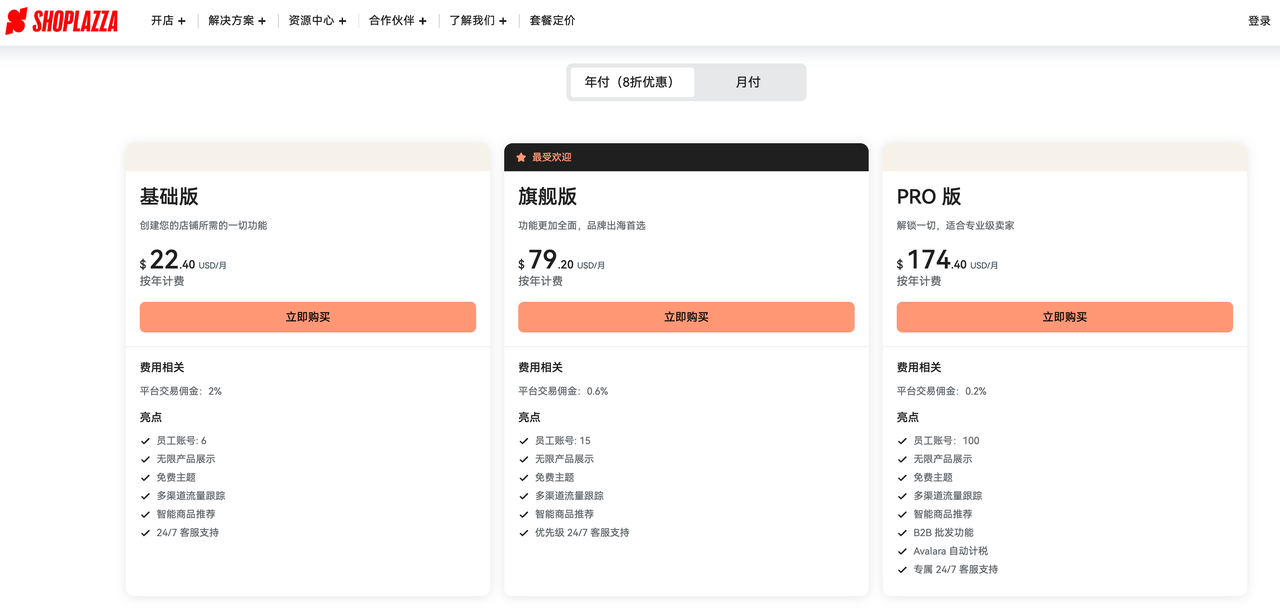This screenshot has width=1280, height=615.
Task: Select the 年付（8折优惠）option
Action: [632, 82]
